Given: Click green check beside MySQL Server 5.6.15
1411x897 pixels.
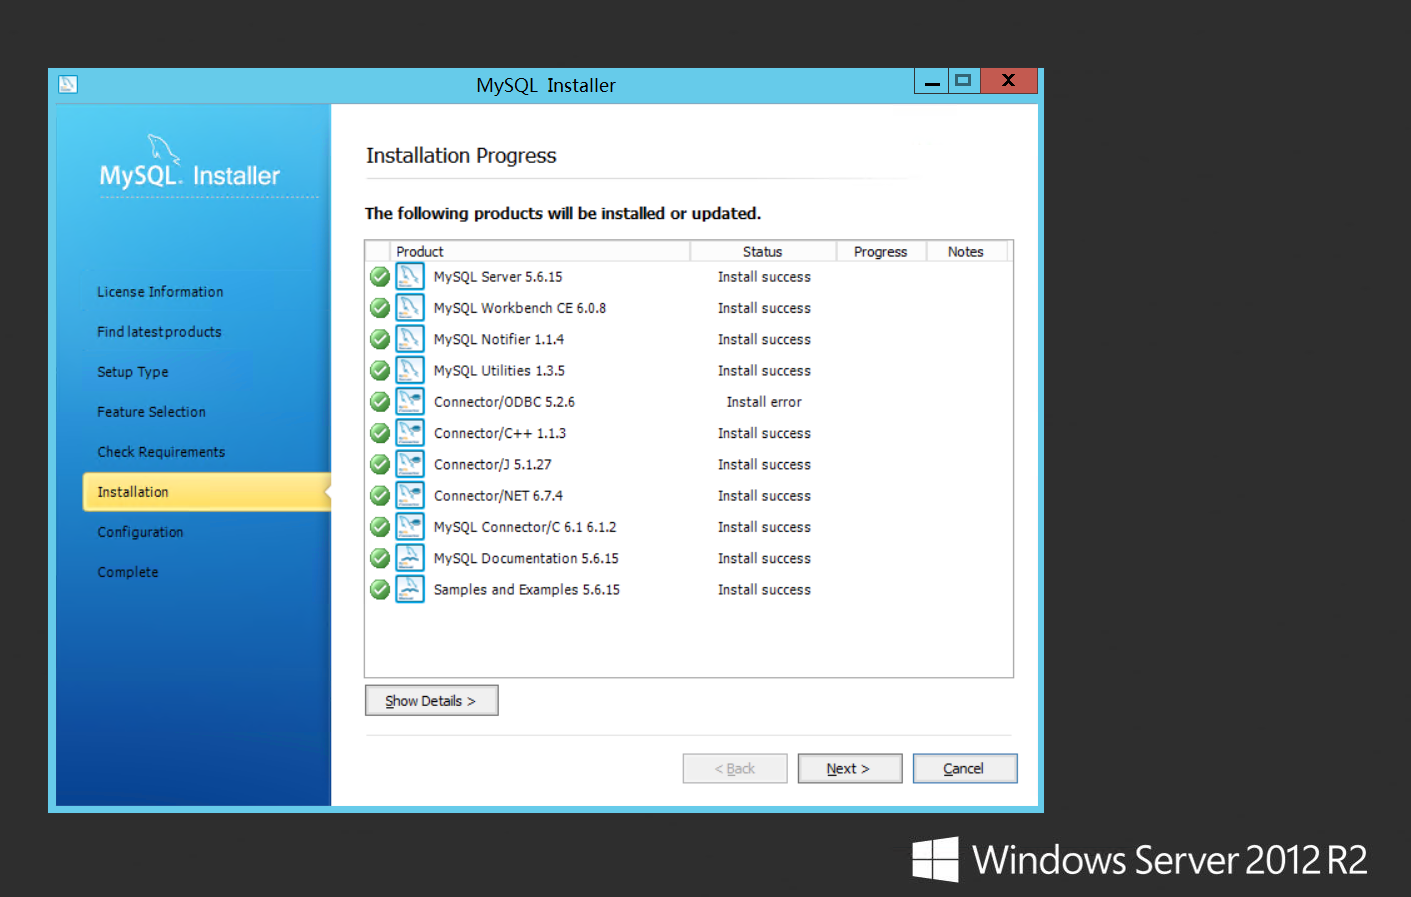Looking at the screenshot, I should [x=380, y=277].
